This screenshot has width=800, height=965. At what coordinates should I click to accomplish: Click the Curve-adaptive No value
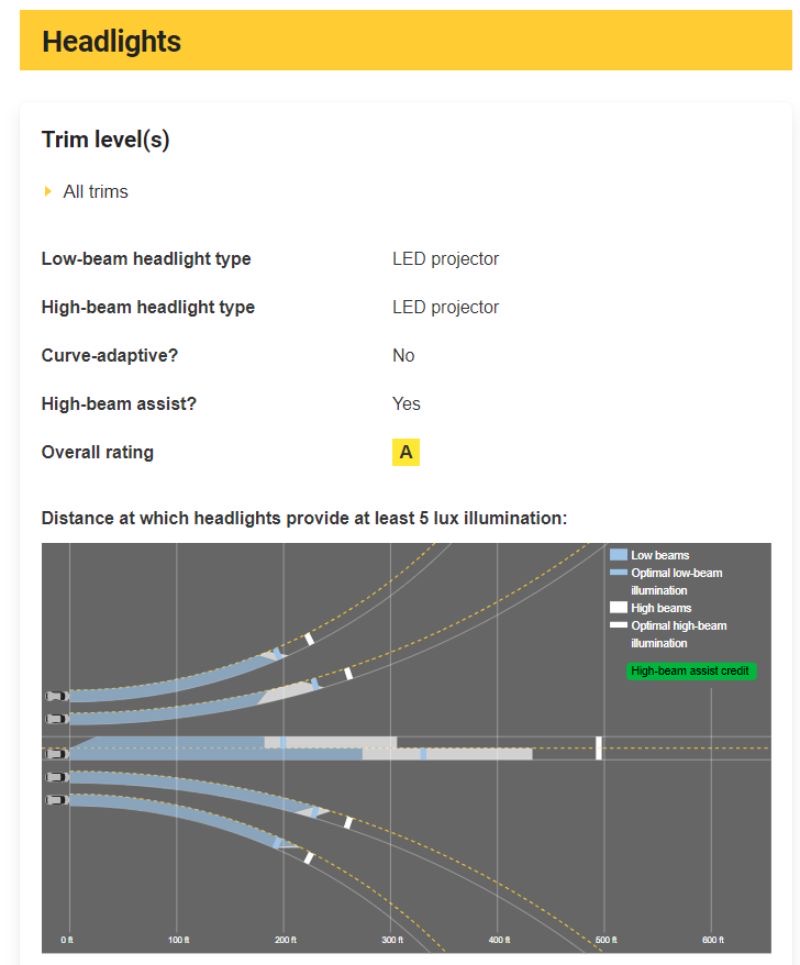click(x=403, y=356)
